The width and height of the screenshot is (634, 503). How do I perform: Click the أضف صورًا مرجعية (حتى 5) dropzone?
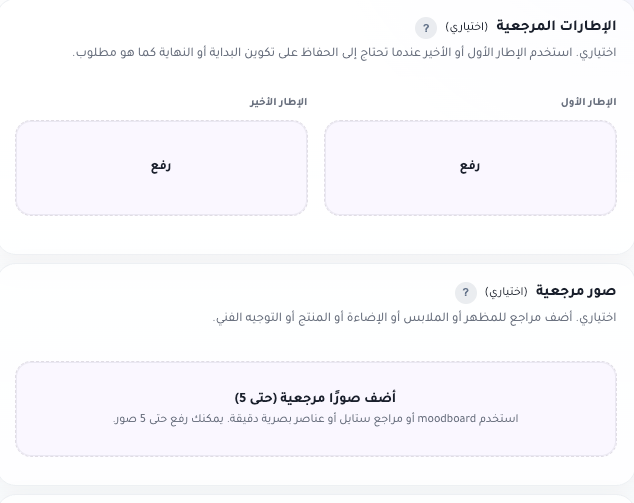point(316,409)
